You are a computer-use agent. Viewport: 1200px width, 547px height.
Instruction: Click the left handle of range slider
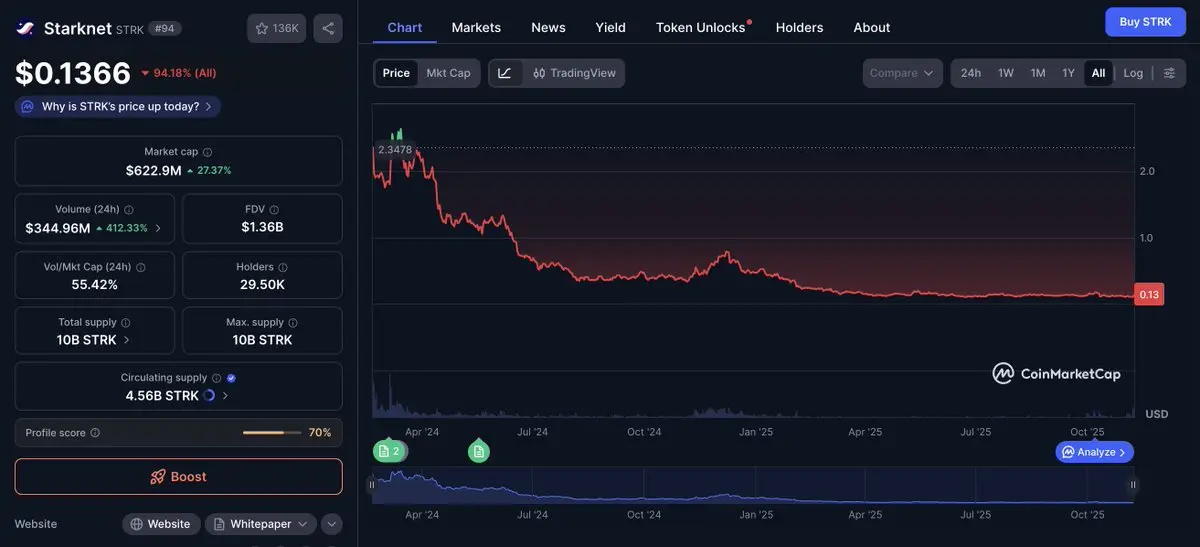372,485
